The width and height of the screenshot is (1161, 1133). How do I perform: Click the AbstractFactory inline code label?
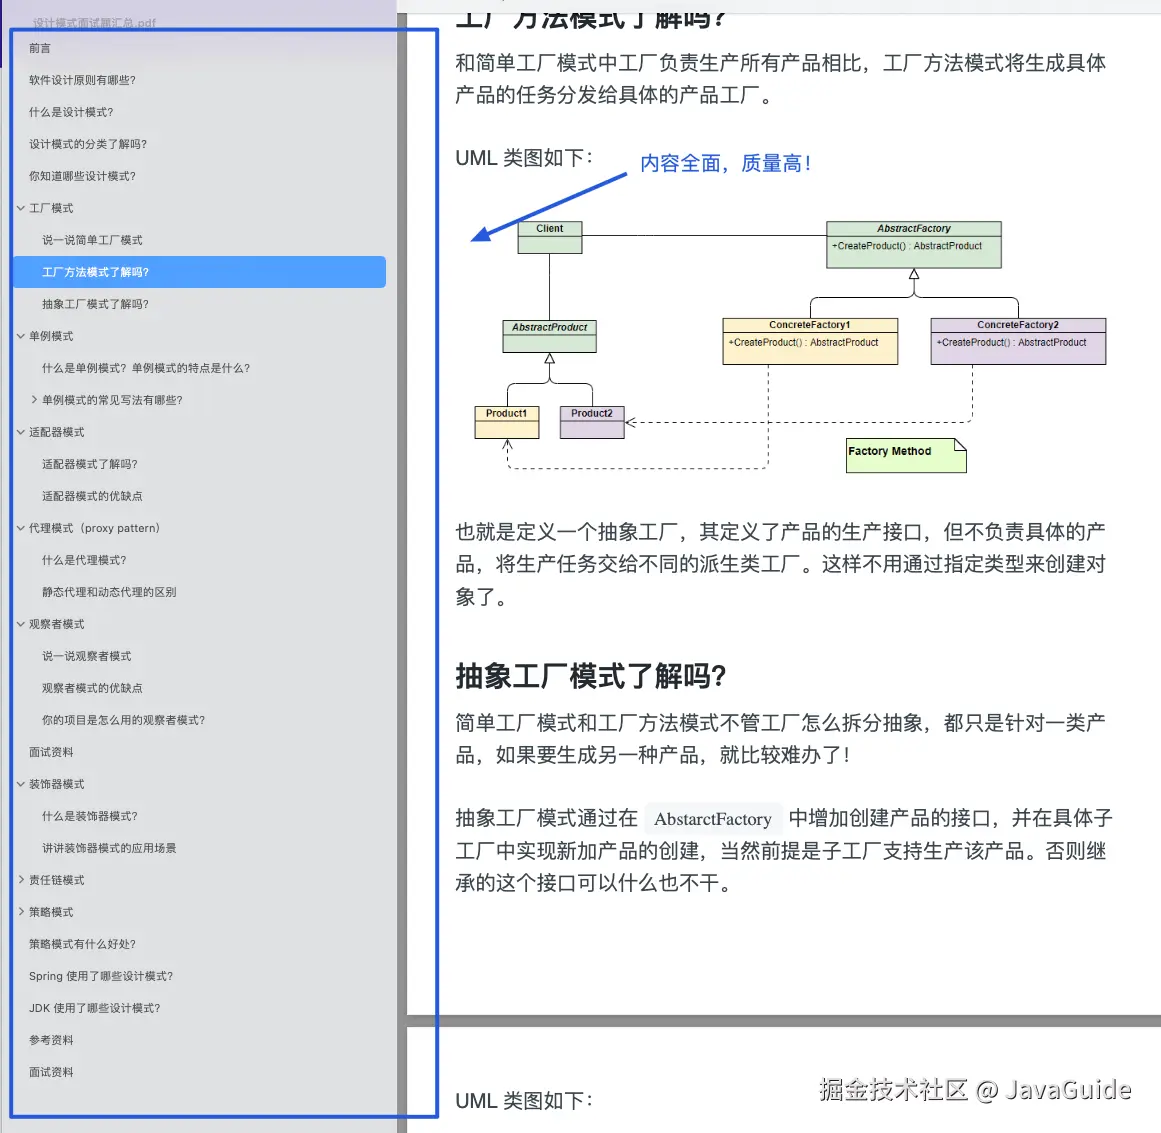click(x=713, y=819)
